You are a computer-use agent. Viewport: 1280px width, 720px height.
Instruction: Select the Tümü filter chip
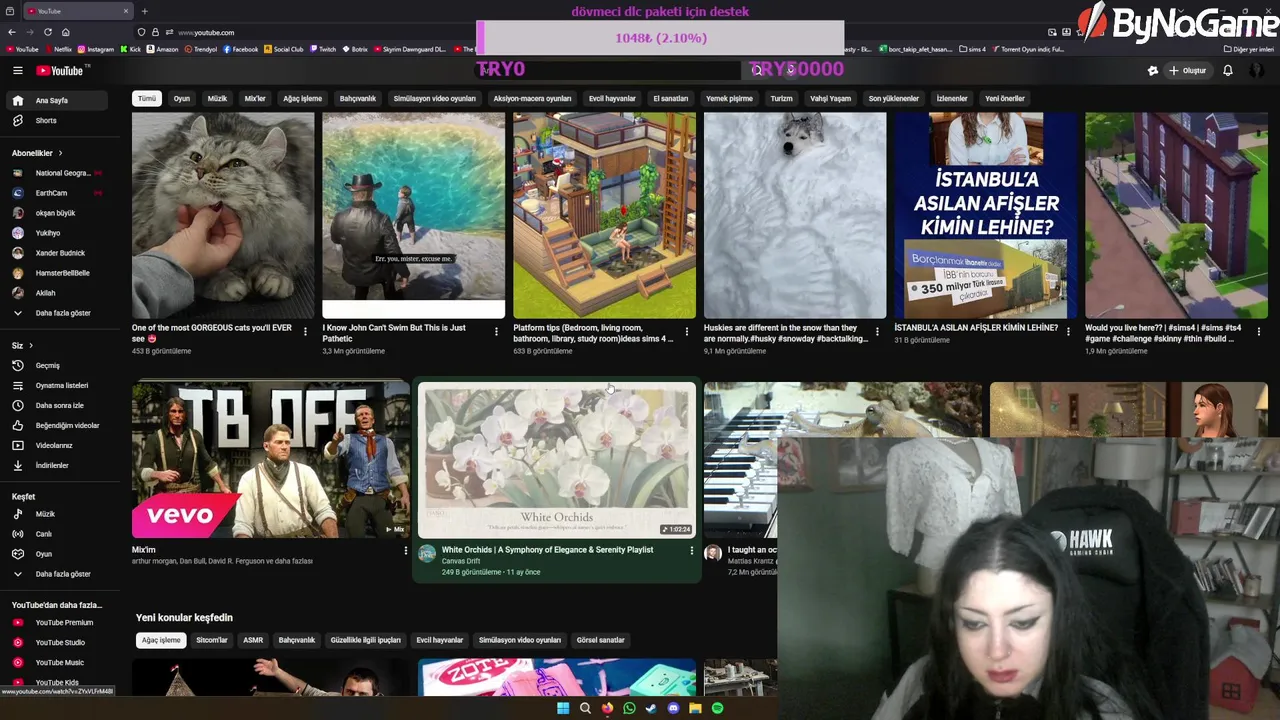click(x=147, y=98)
